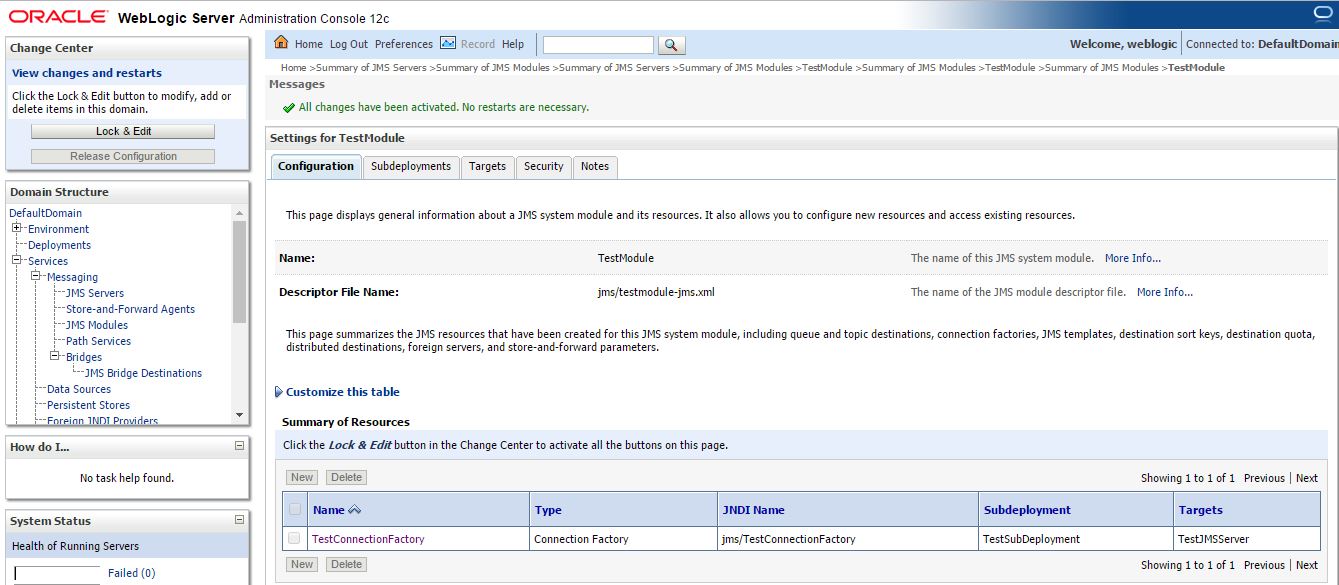Sort by the Type column header
Image resolution: width=1339 pixels, height=585 pixels.
pos(548,510)
